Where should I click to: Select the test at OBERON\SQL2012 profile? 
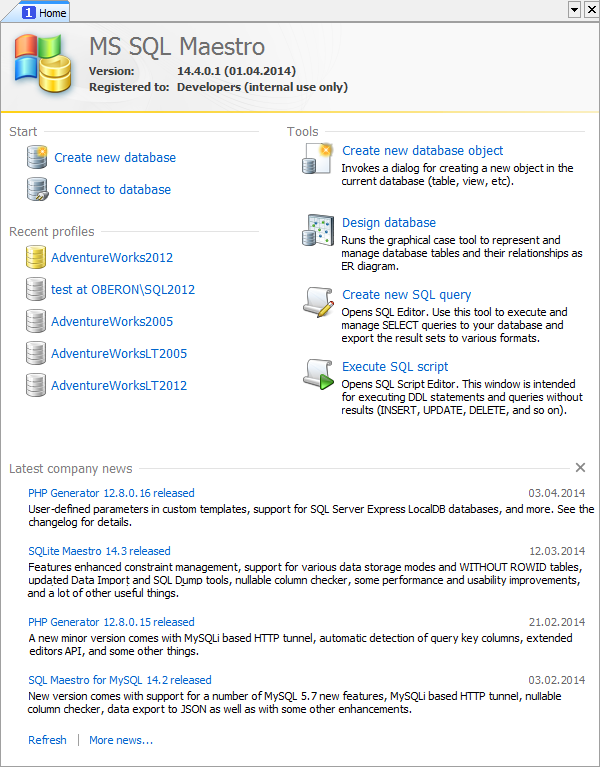point(123,290)
